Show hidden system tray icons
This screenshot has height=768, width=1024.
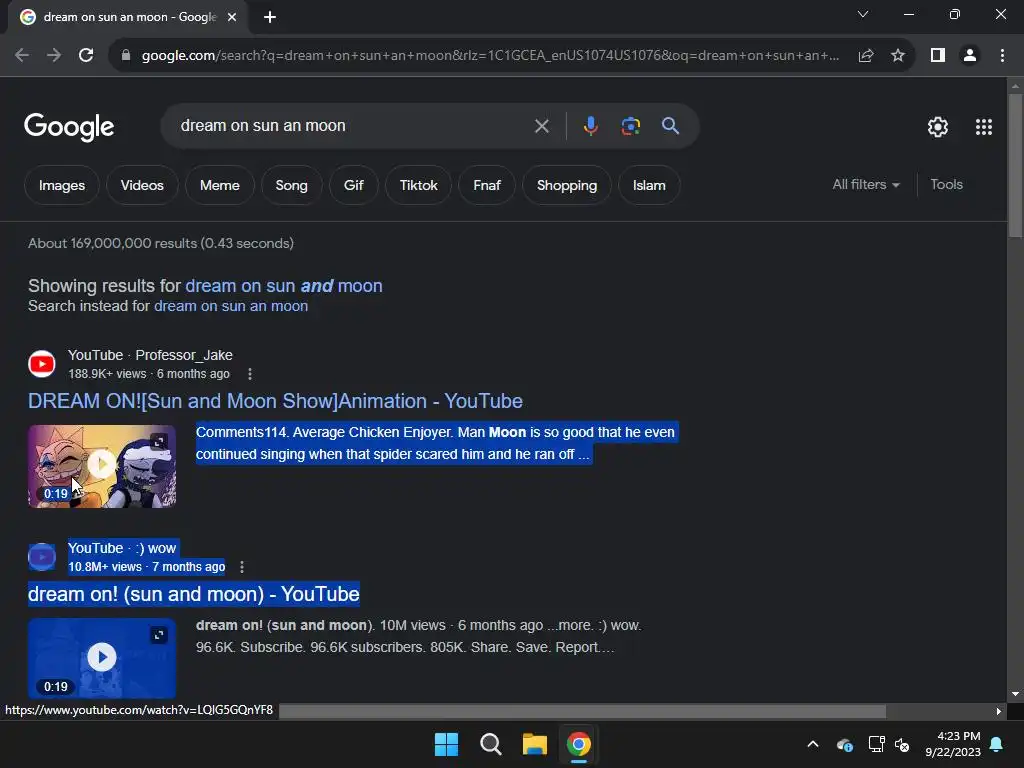click(x=813, y=744)
